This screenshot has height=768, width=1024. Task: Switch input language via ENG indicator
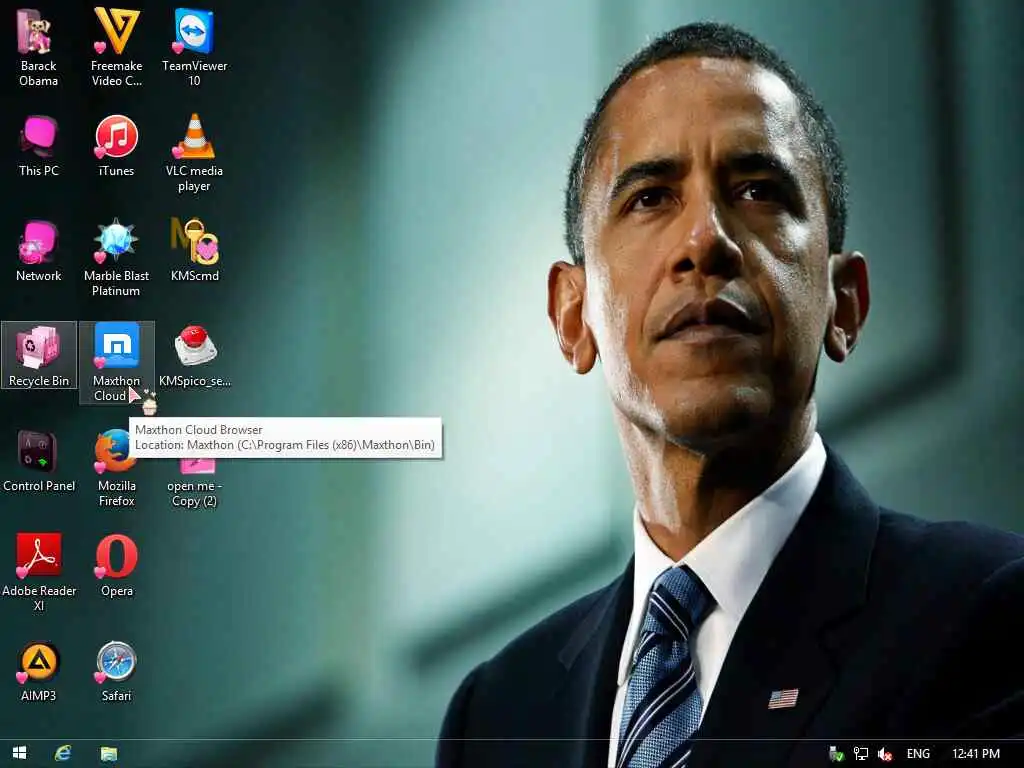918,754
